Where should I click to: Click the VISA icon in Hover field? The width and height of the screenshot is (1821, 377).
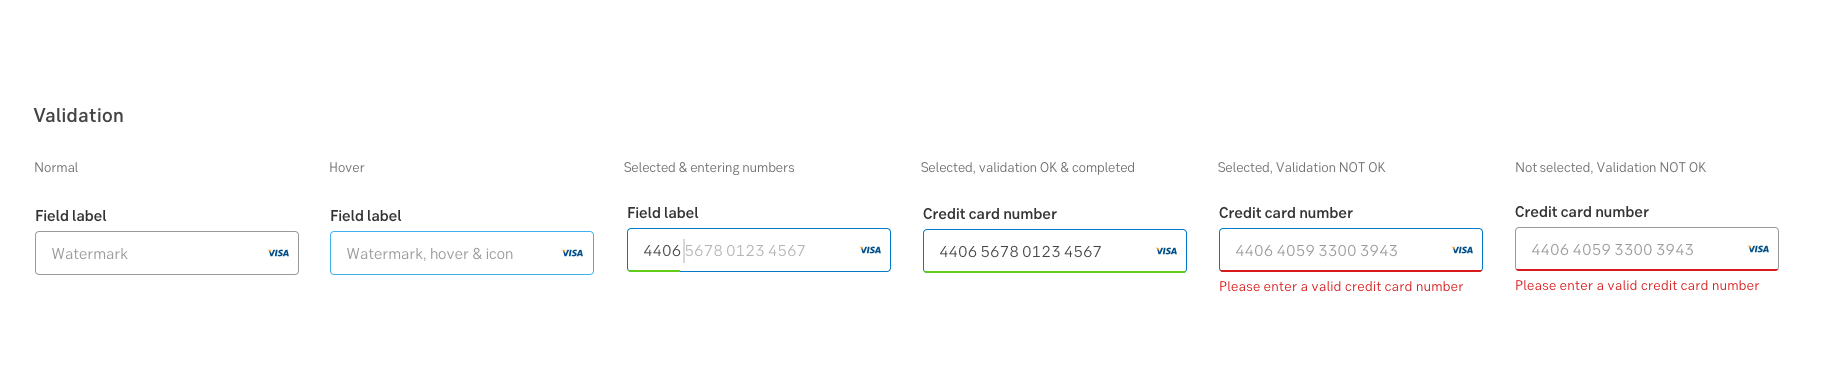[x=572, y=253]
